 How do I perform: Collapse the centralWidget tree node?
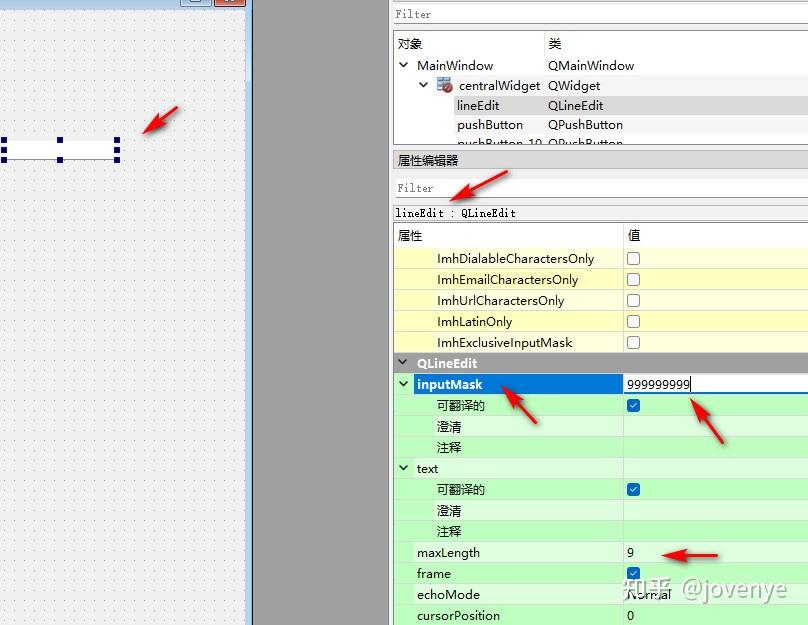(x=424, y=85)
